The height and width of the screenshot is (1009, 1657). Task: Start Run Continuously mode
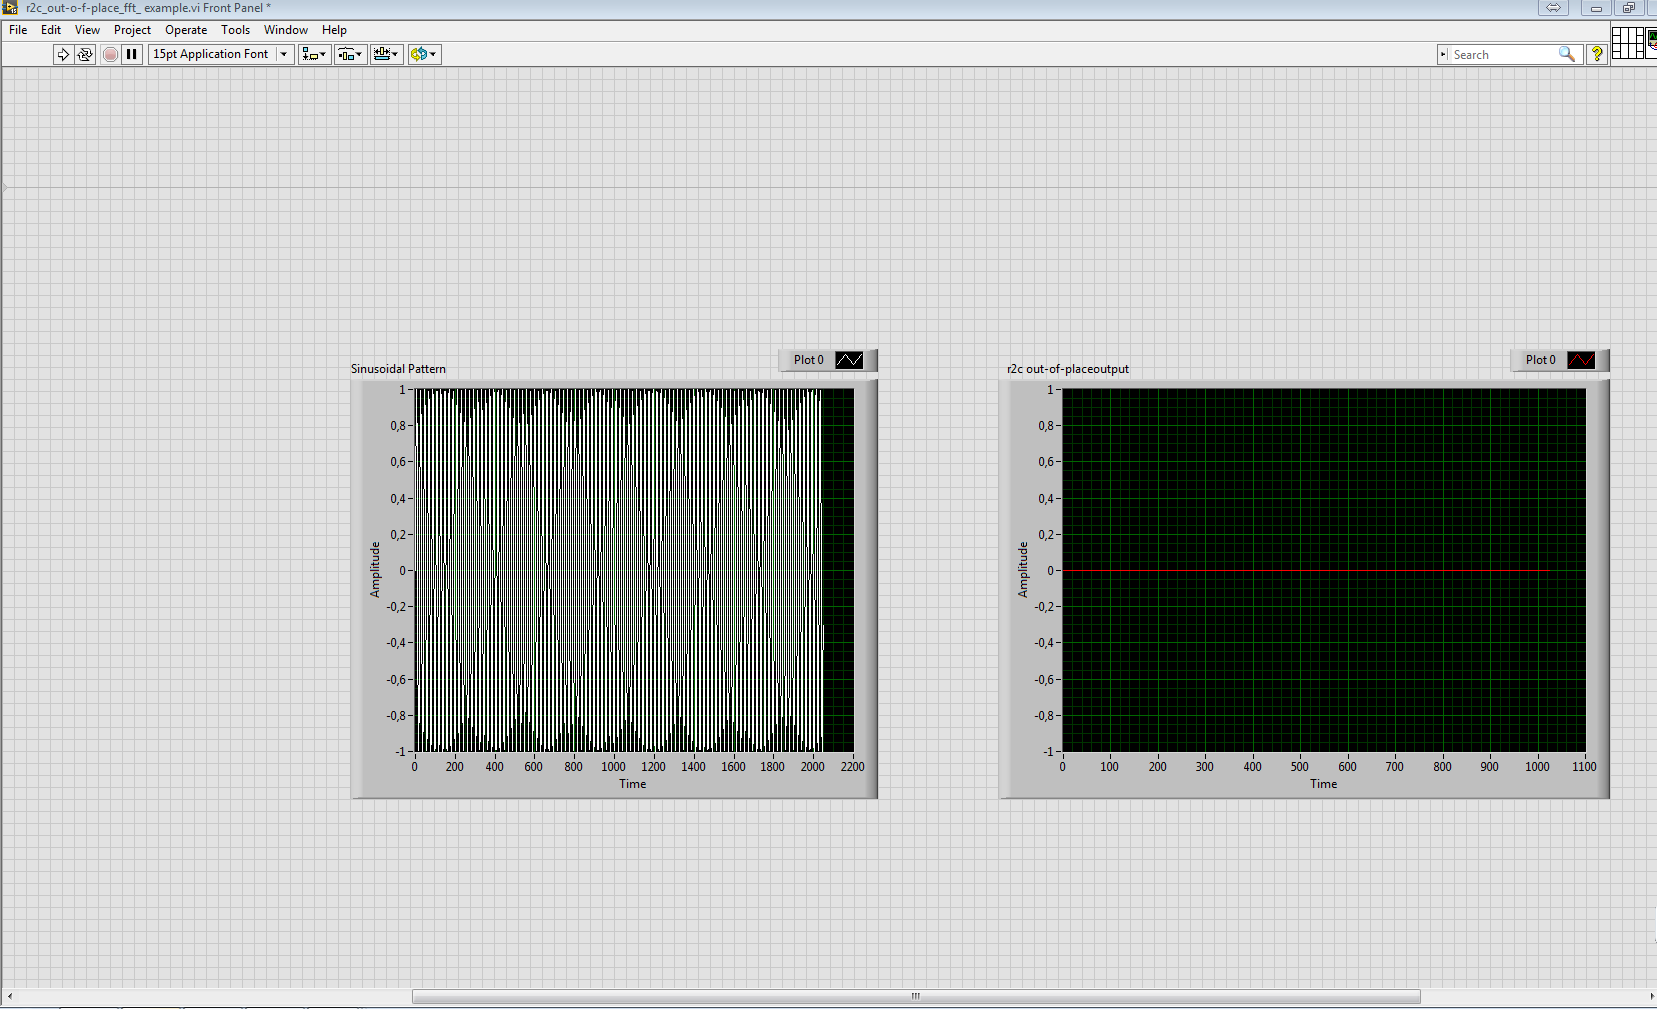click(85, 54)
